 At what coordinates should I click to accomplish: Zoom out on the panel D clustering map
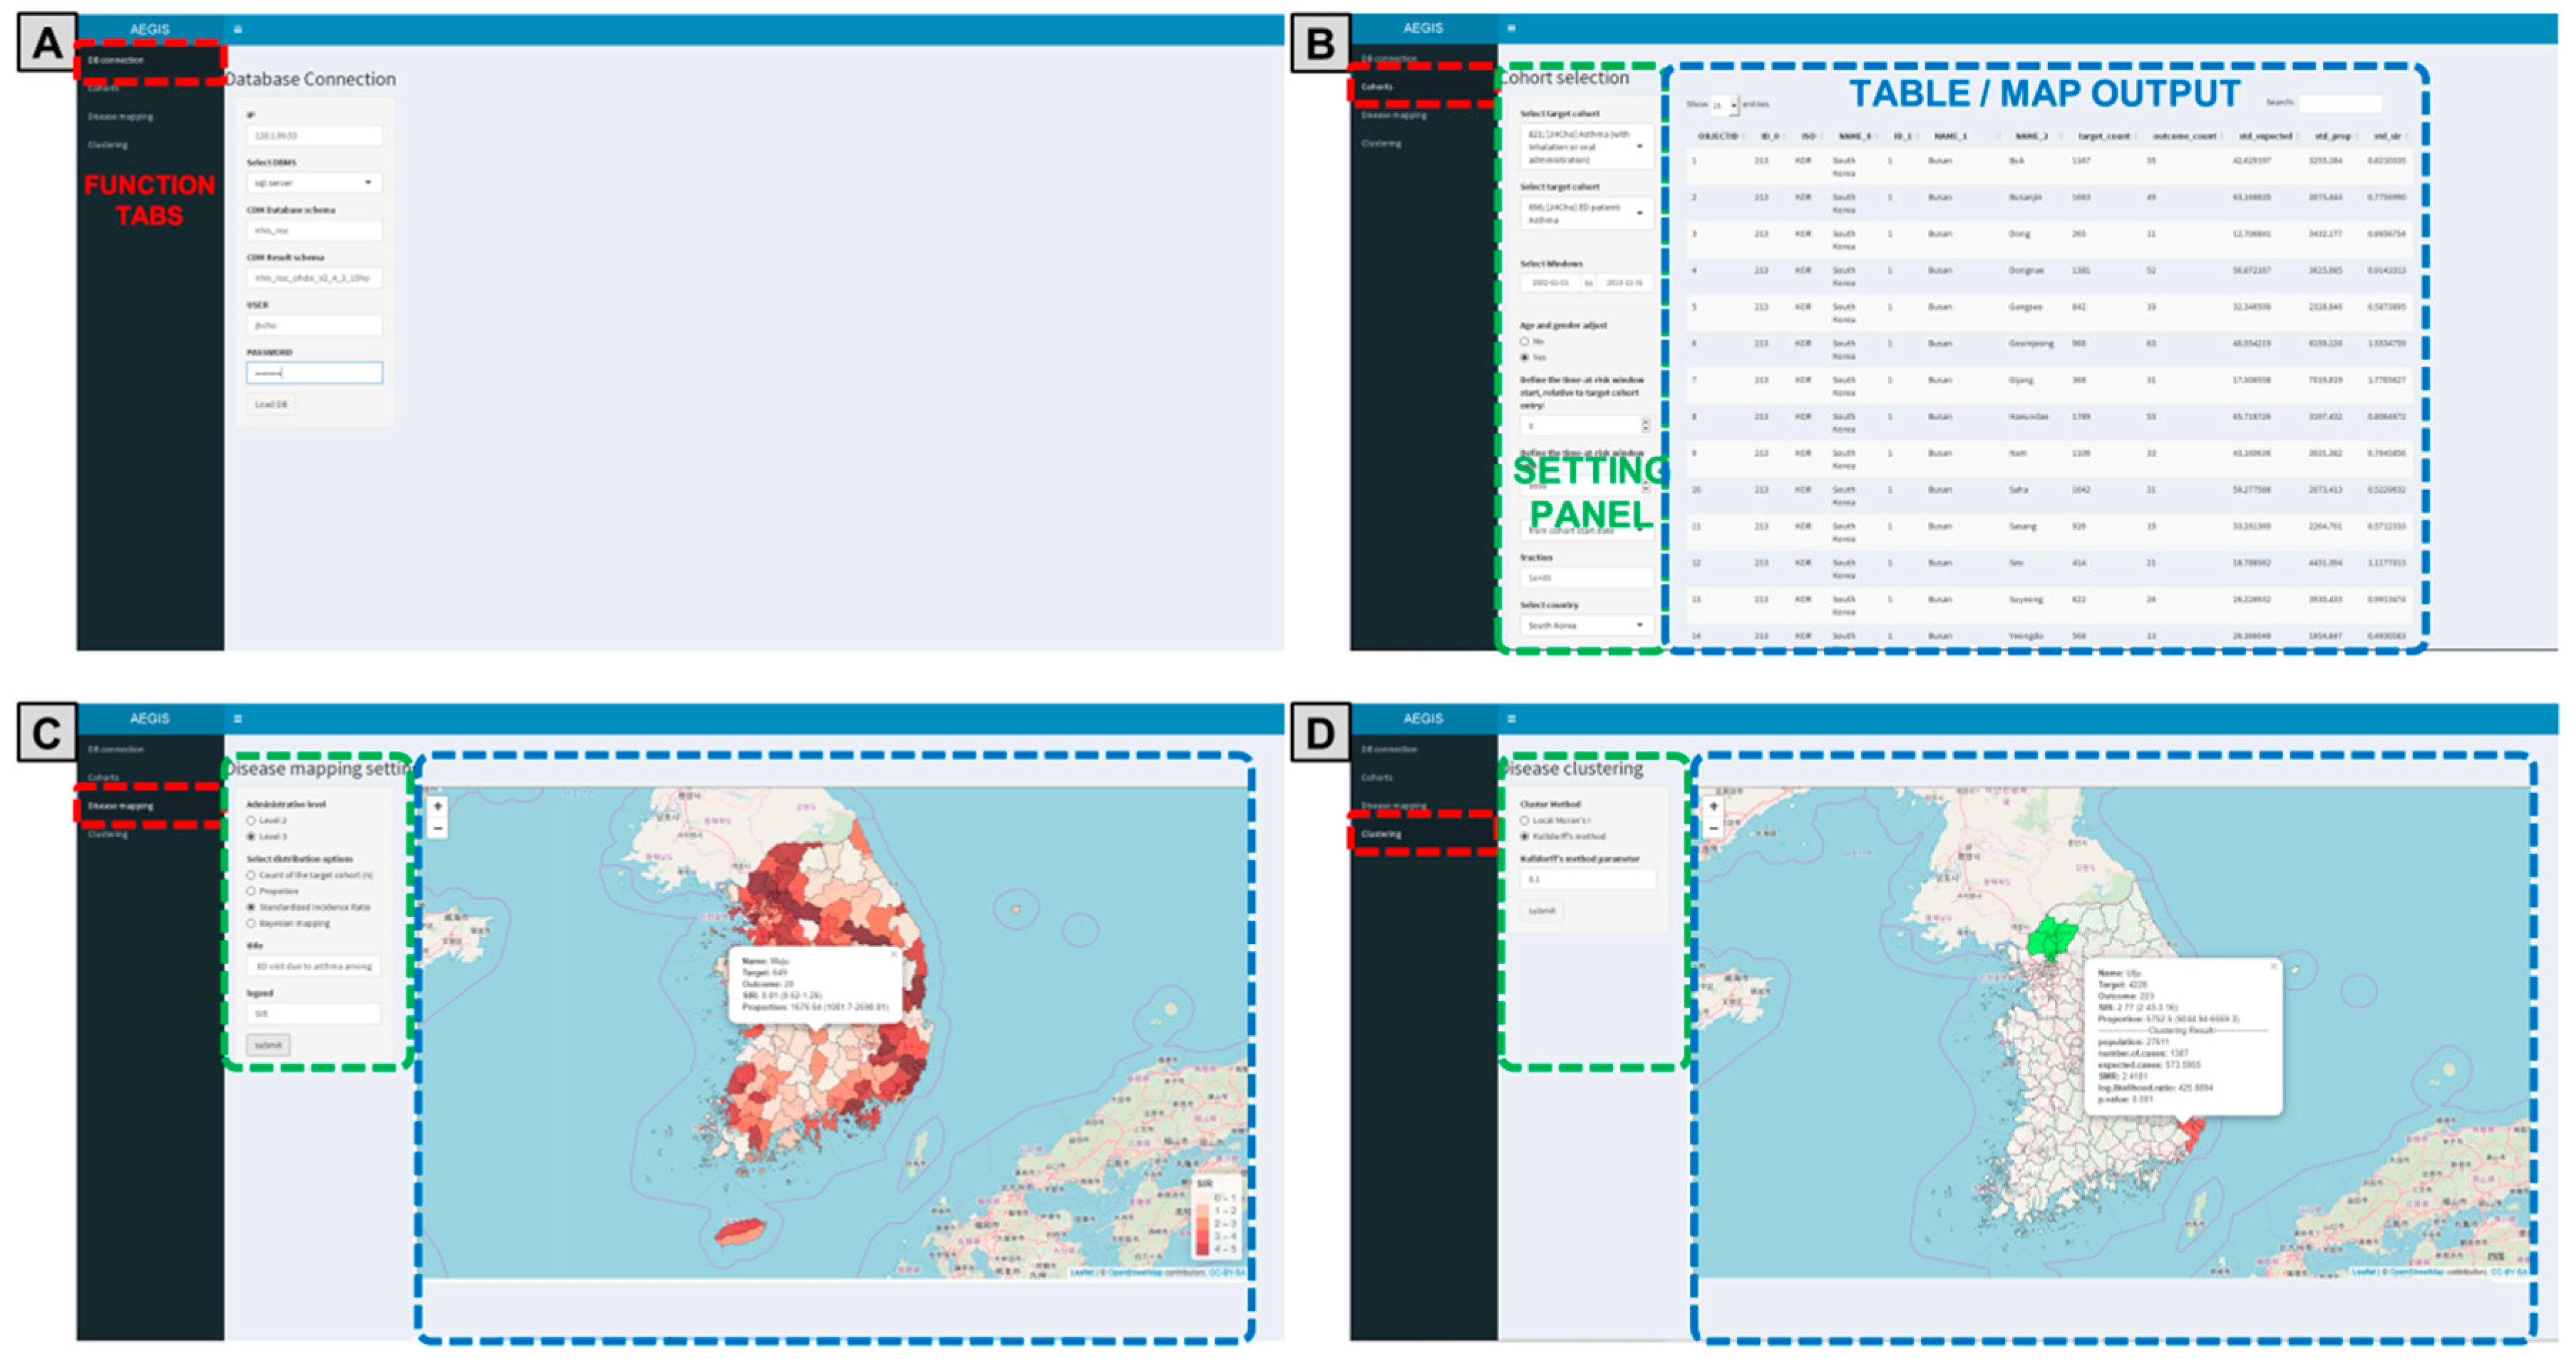1713,828
